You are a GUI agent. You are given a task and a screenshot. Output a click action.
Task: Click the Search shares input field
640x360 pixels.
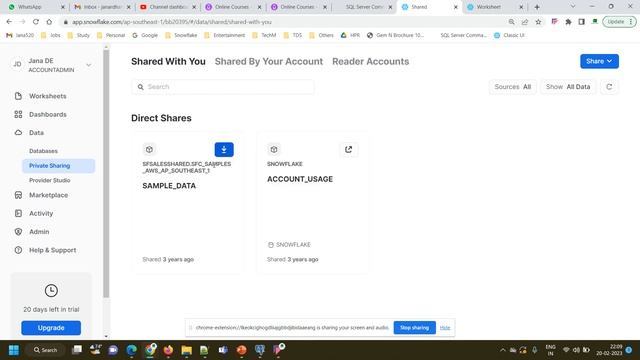click(x=223, y=87)
